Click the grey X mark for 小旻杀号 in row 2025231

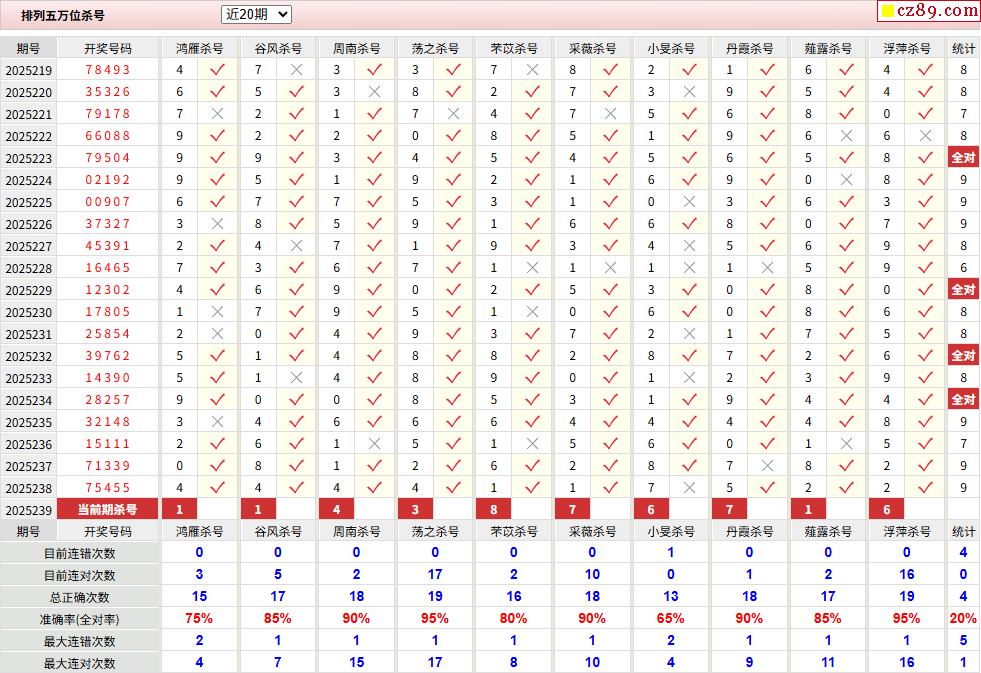(x=689, y=334)
